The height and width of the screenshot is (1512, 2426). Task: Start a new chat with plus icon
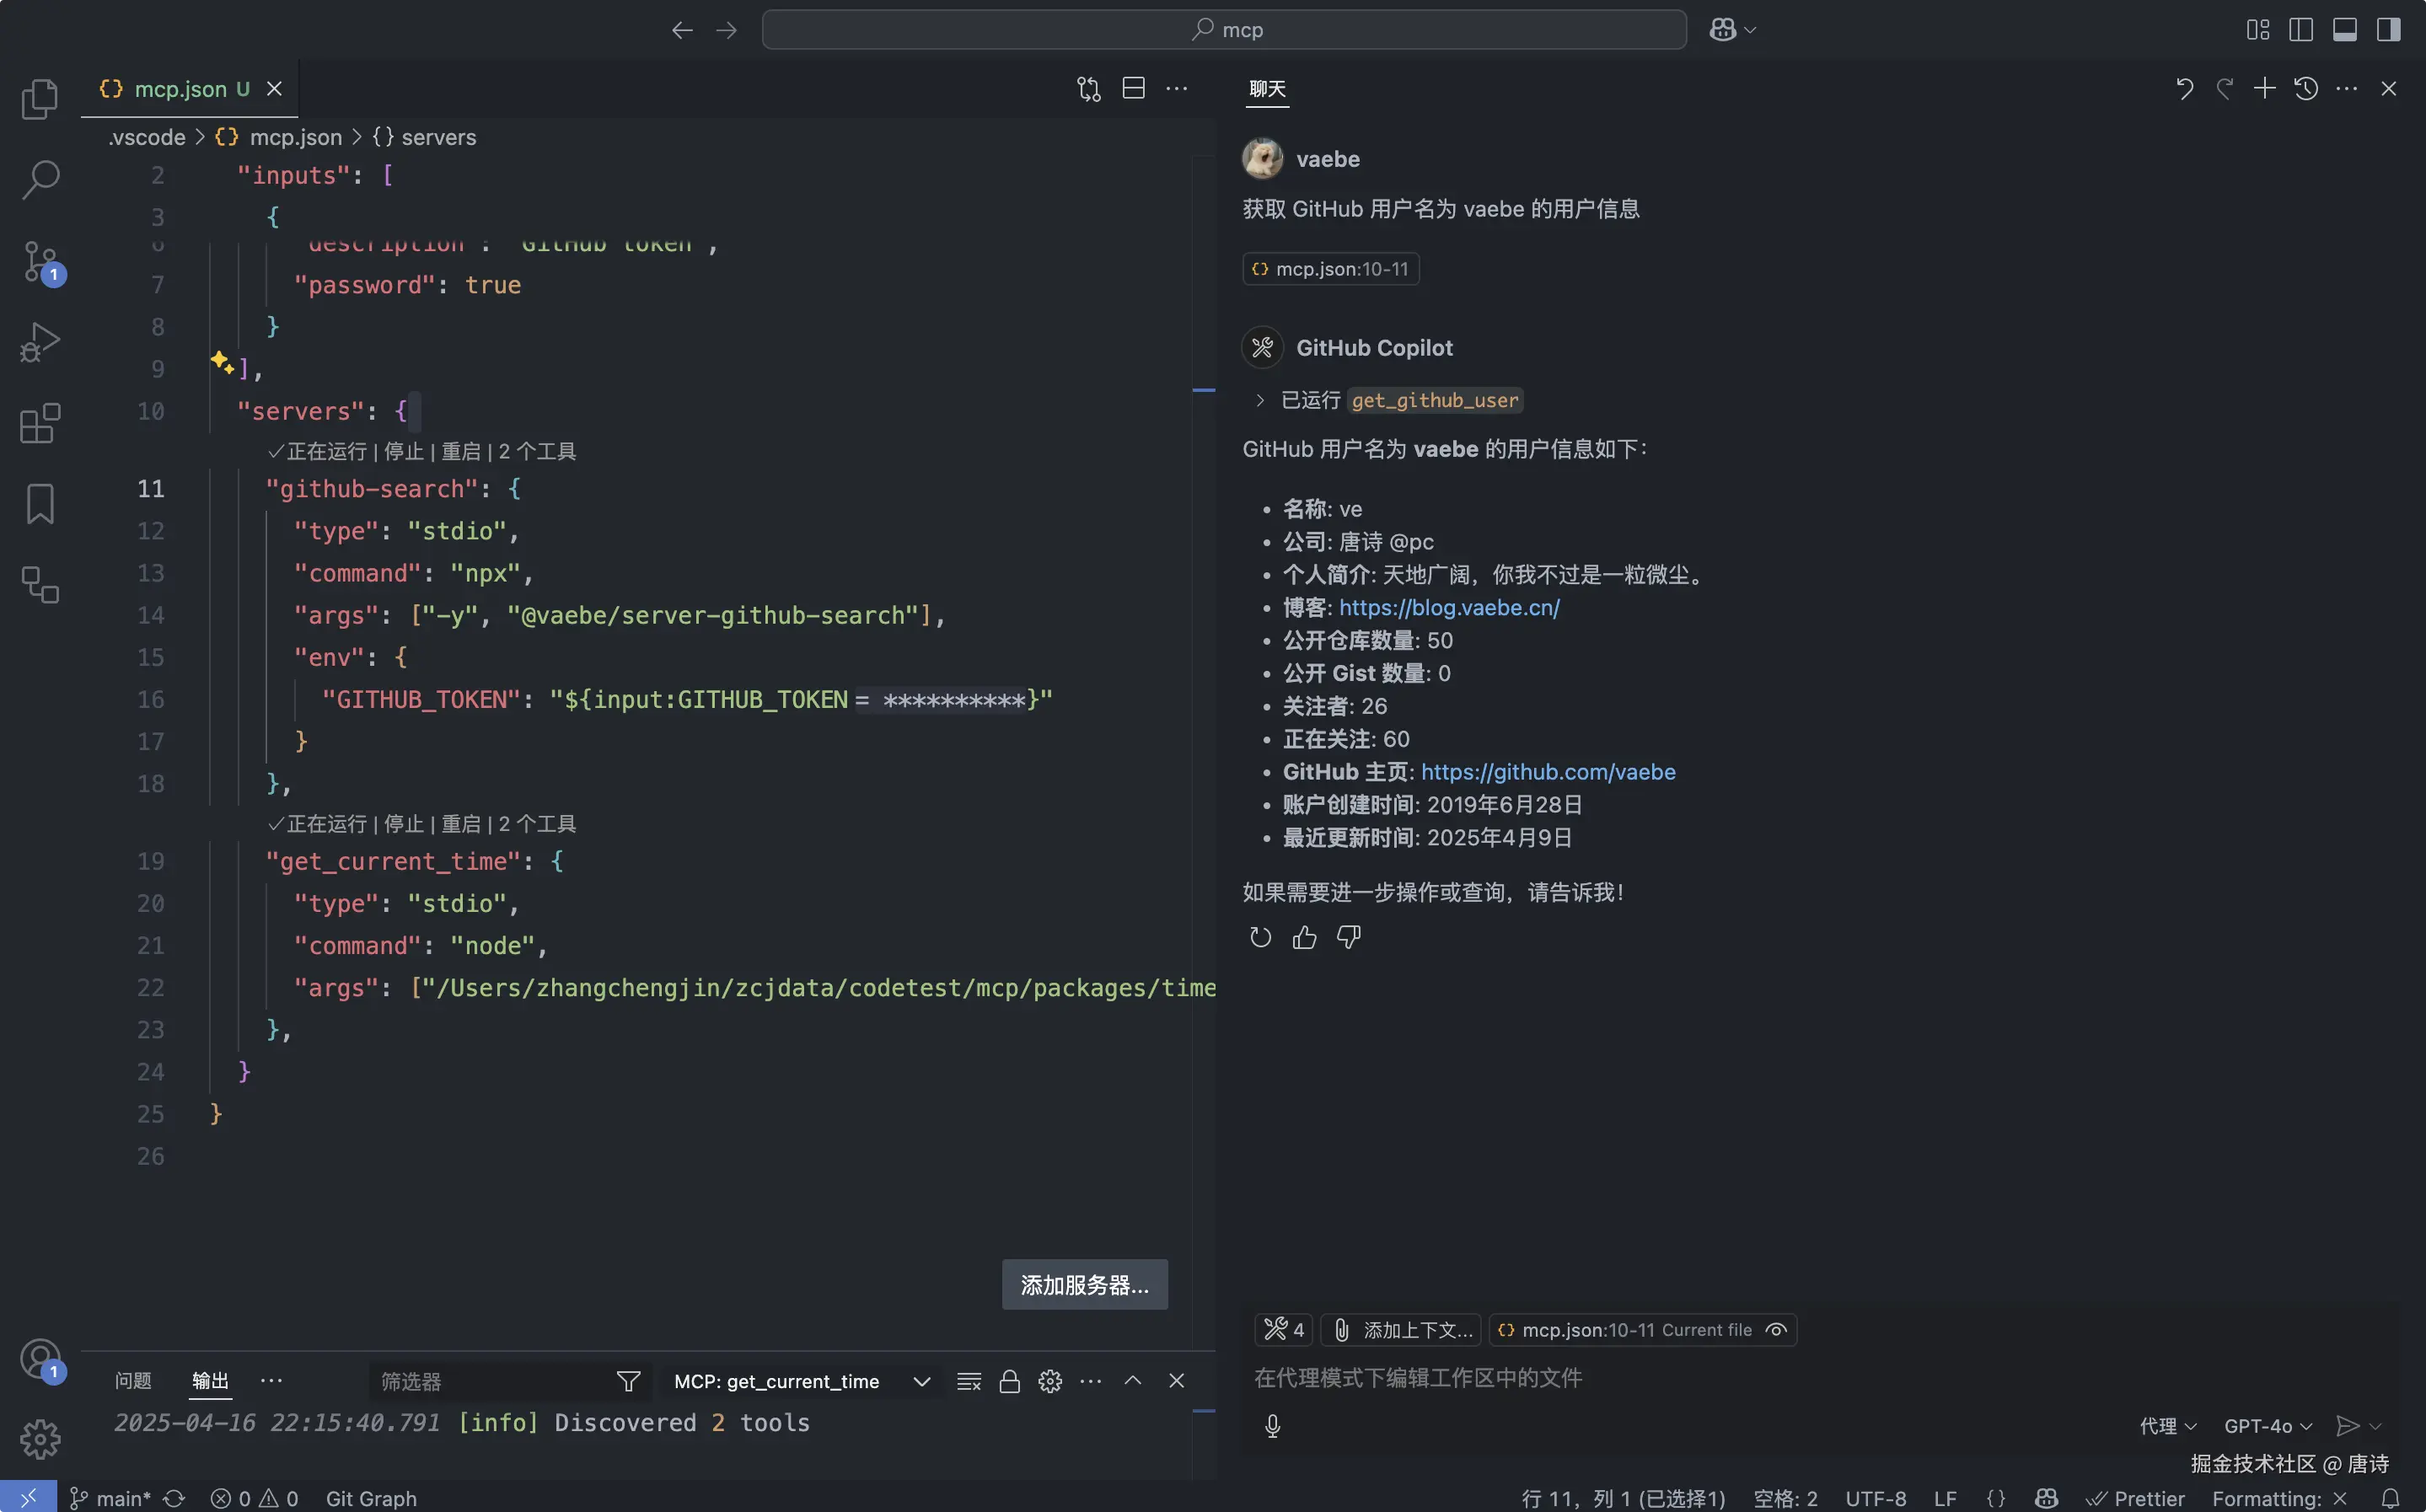(x=2264, y=89)
